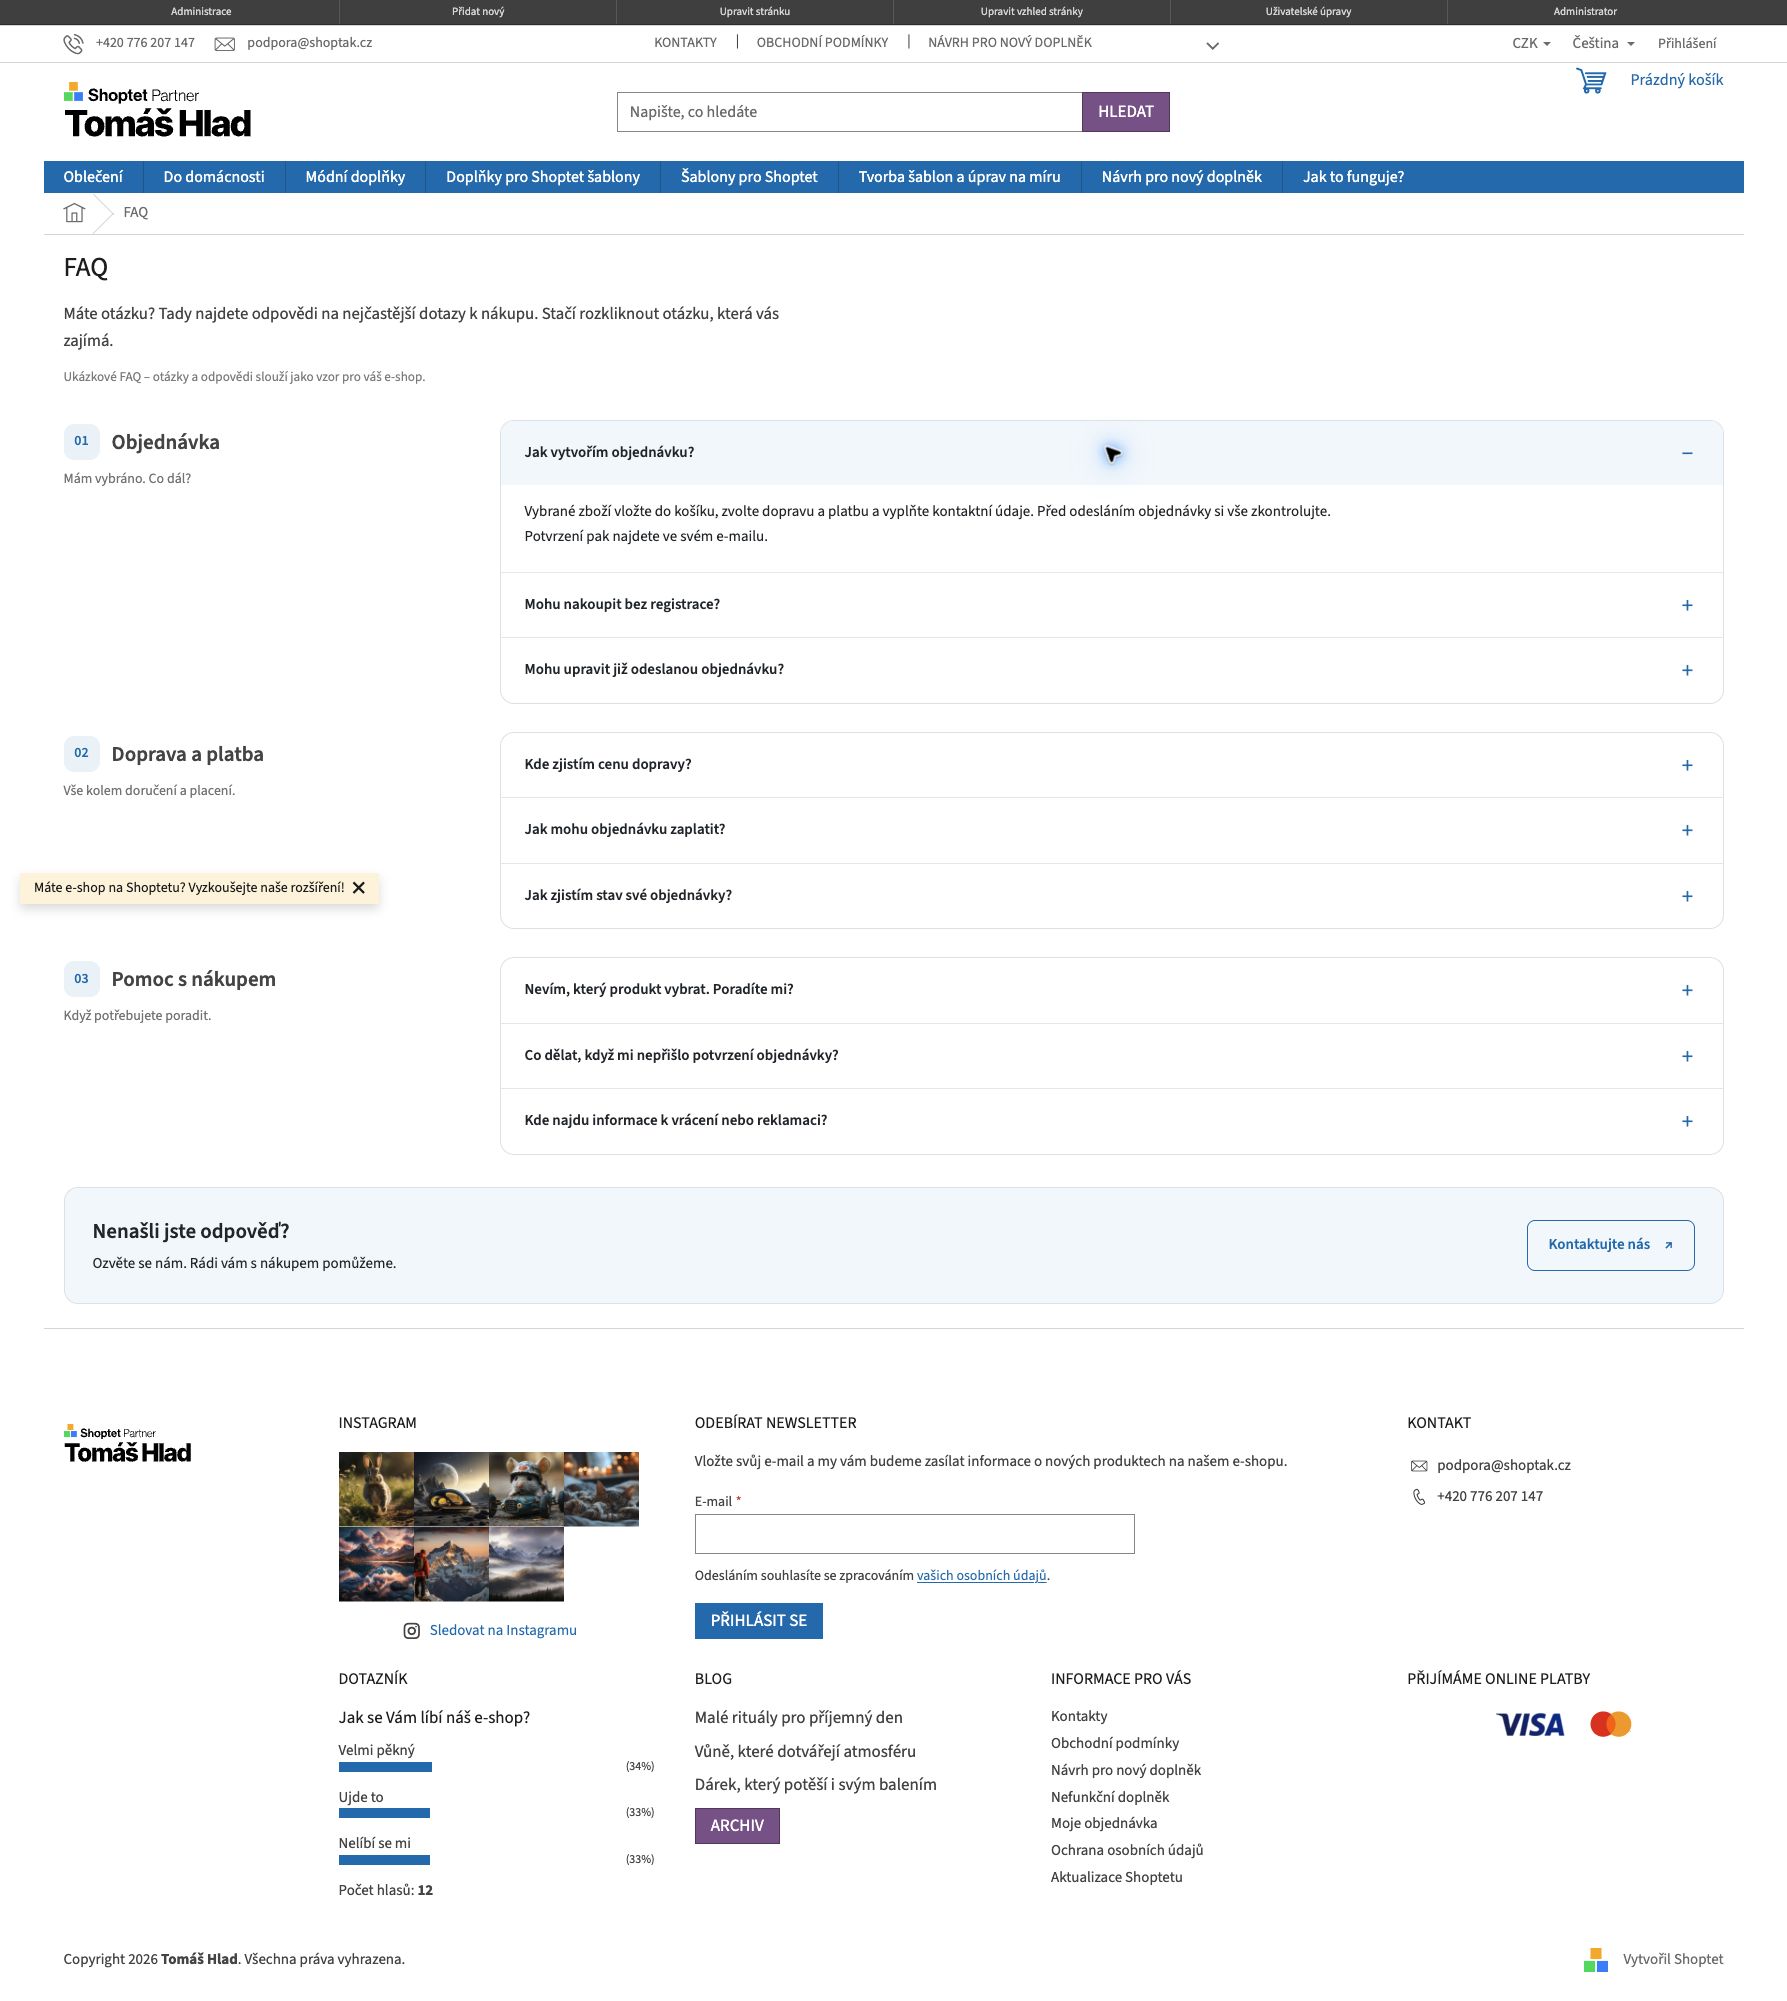Expand the top navigation chevron menu
Viewport: 1787px width, 2001px height.
coord(1212,46)
